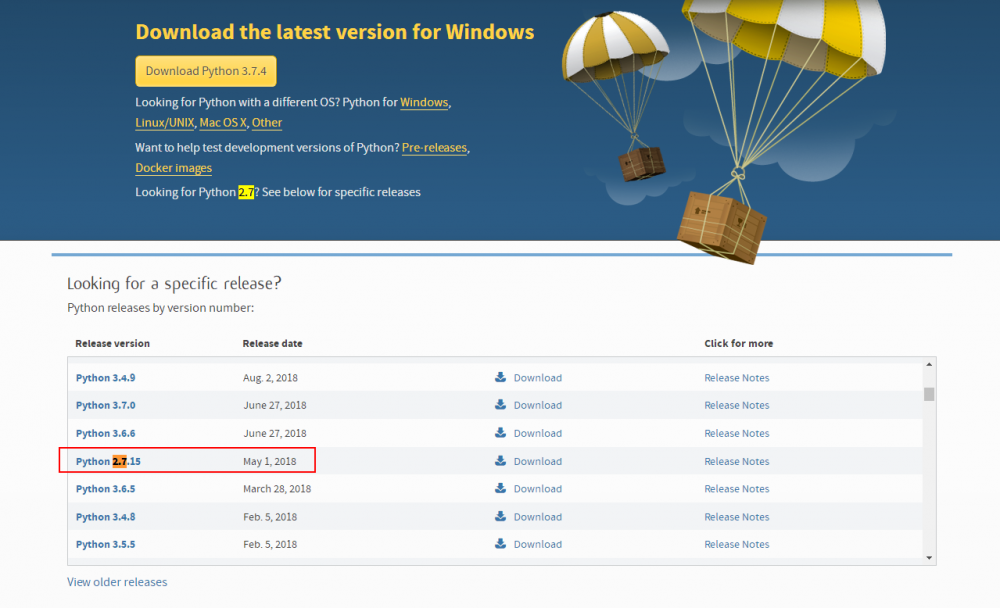
Task: Open the Python 3.4.9 release link
Action: pyautogui.click(x=105, y=378)
